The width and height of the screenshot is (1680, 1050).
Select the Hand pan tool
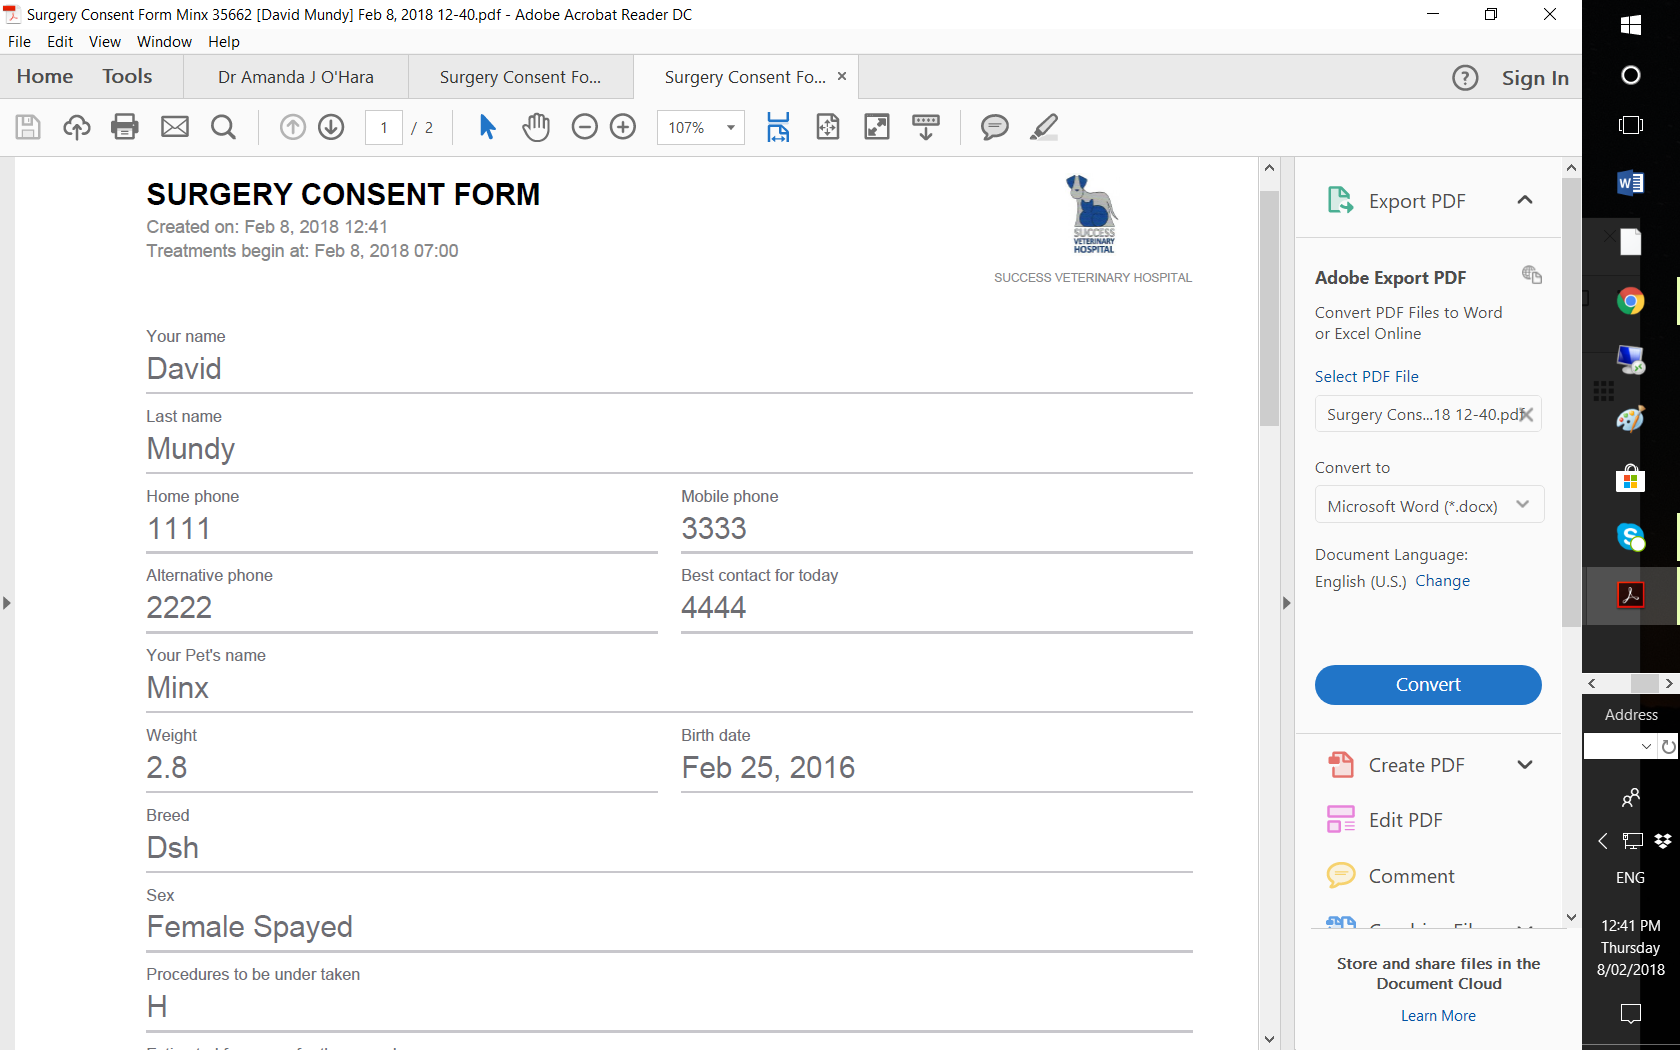(536, 127)
